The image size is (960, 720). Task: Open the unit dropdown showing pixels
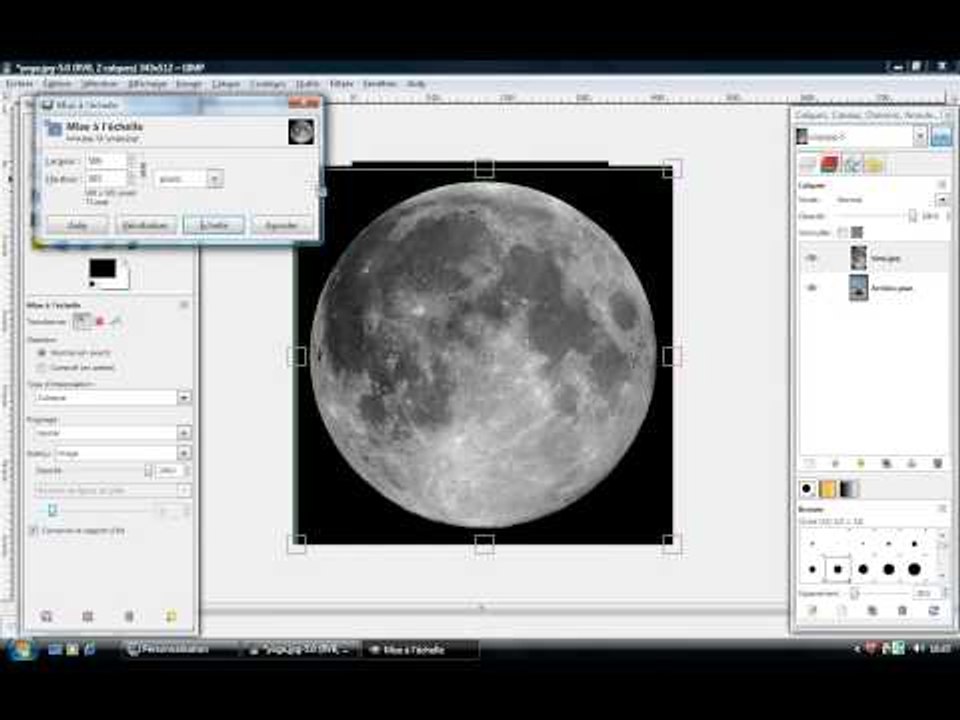[x=188, y=179]
